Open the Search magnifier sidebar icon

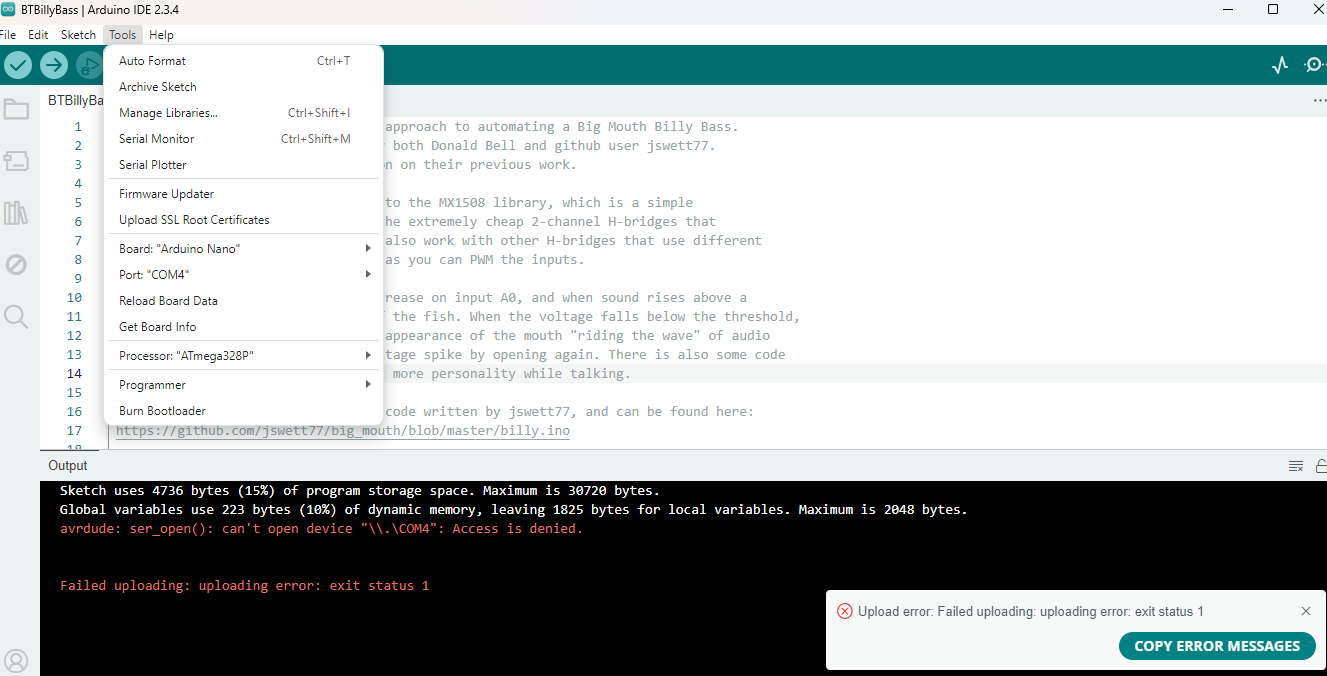[16, 317]
